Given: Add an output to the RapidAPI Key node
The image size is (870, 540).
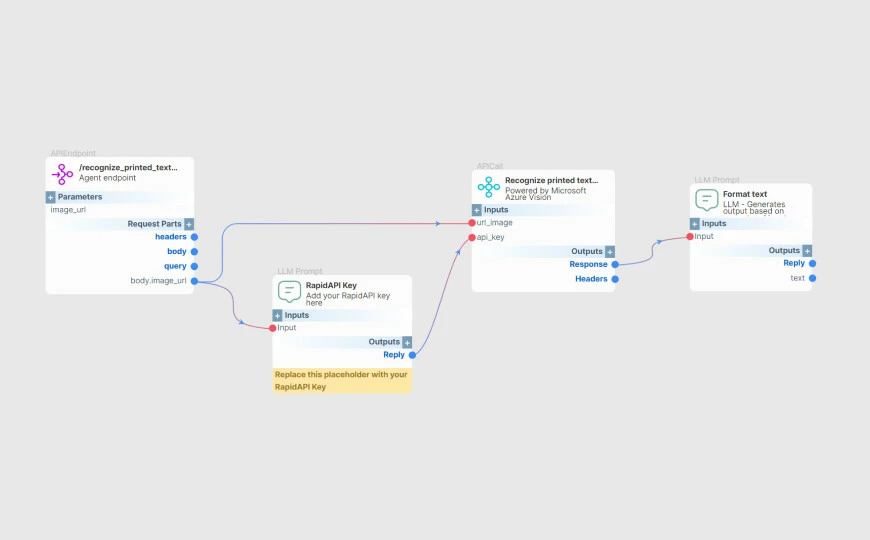Looking at the screenshot, I should (x=407, y=342).
